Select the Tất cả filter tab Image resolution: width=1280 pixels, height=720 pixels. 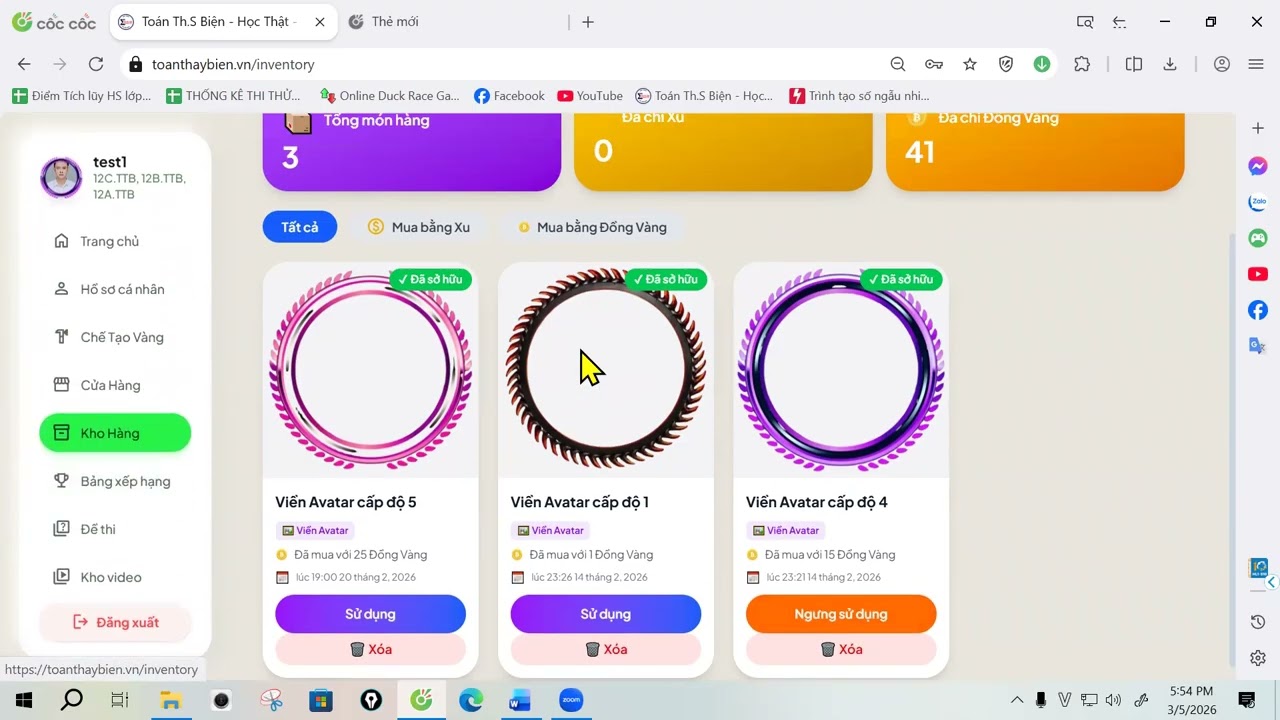click(299, 227)
